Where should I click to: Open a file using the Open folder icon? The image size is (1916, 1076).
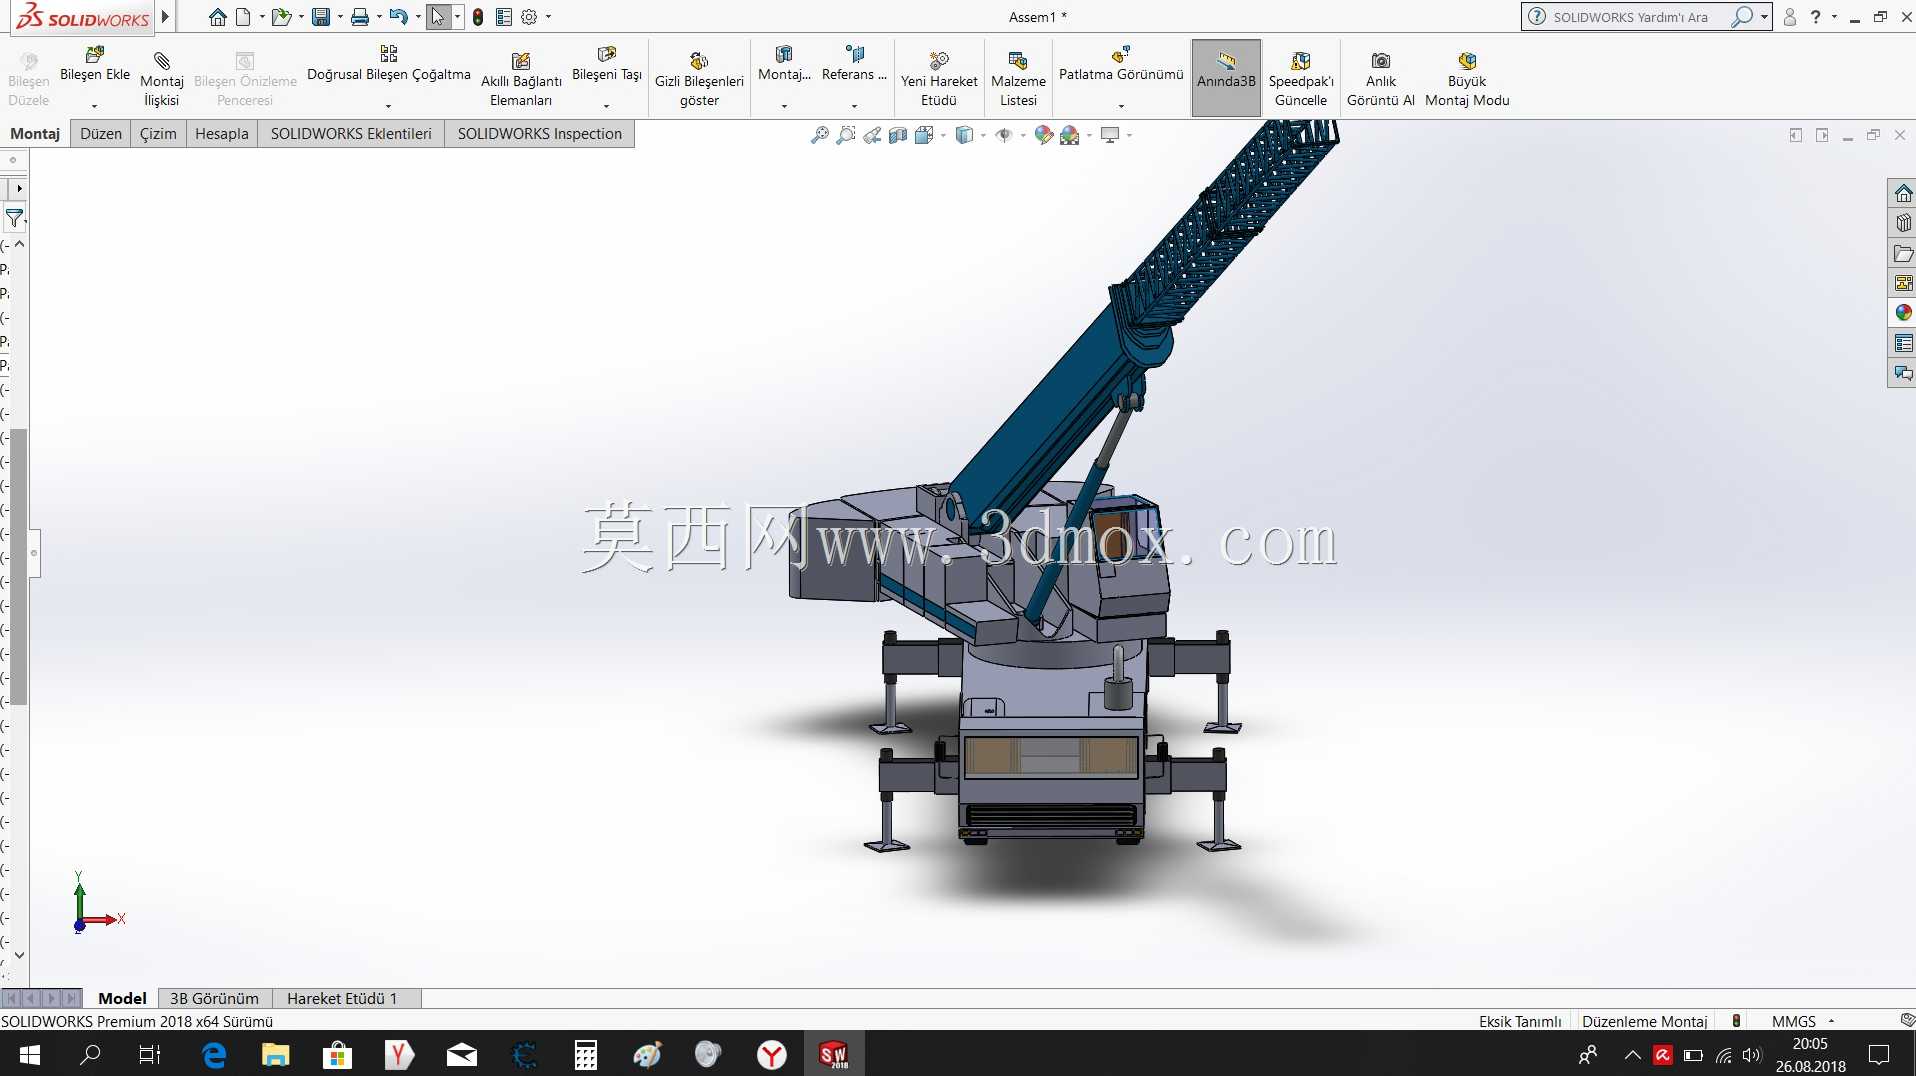(x=282, y=17)
